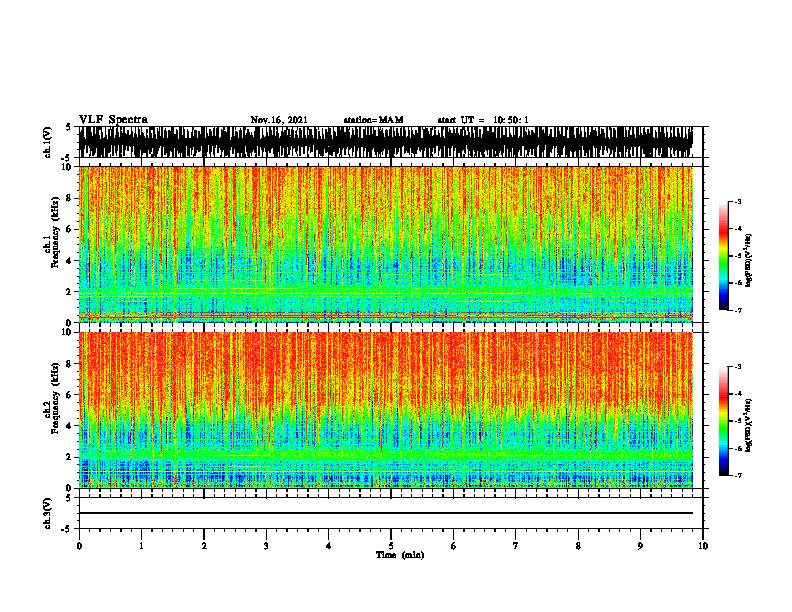Click the ch.2 colorbar tick '-4'
This screenshot has width=792, height=612.
click(738, 394)
